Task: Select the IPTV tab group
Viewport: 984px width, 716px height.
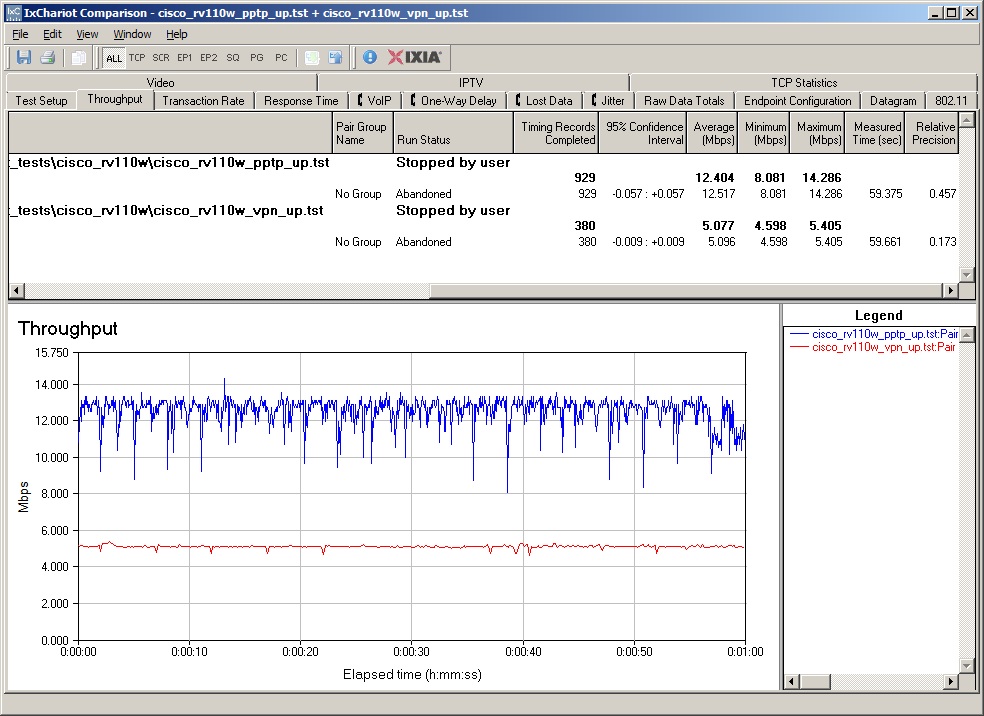Action: click(471, 82)
